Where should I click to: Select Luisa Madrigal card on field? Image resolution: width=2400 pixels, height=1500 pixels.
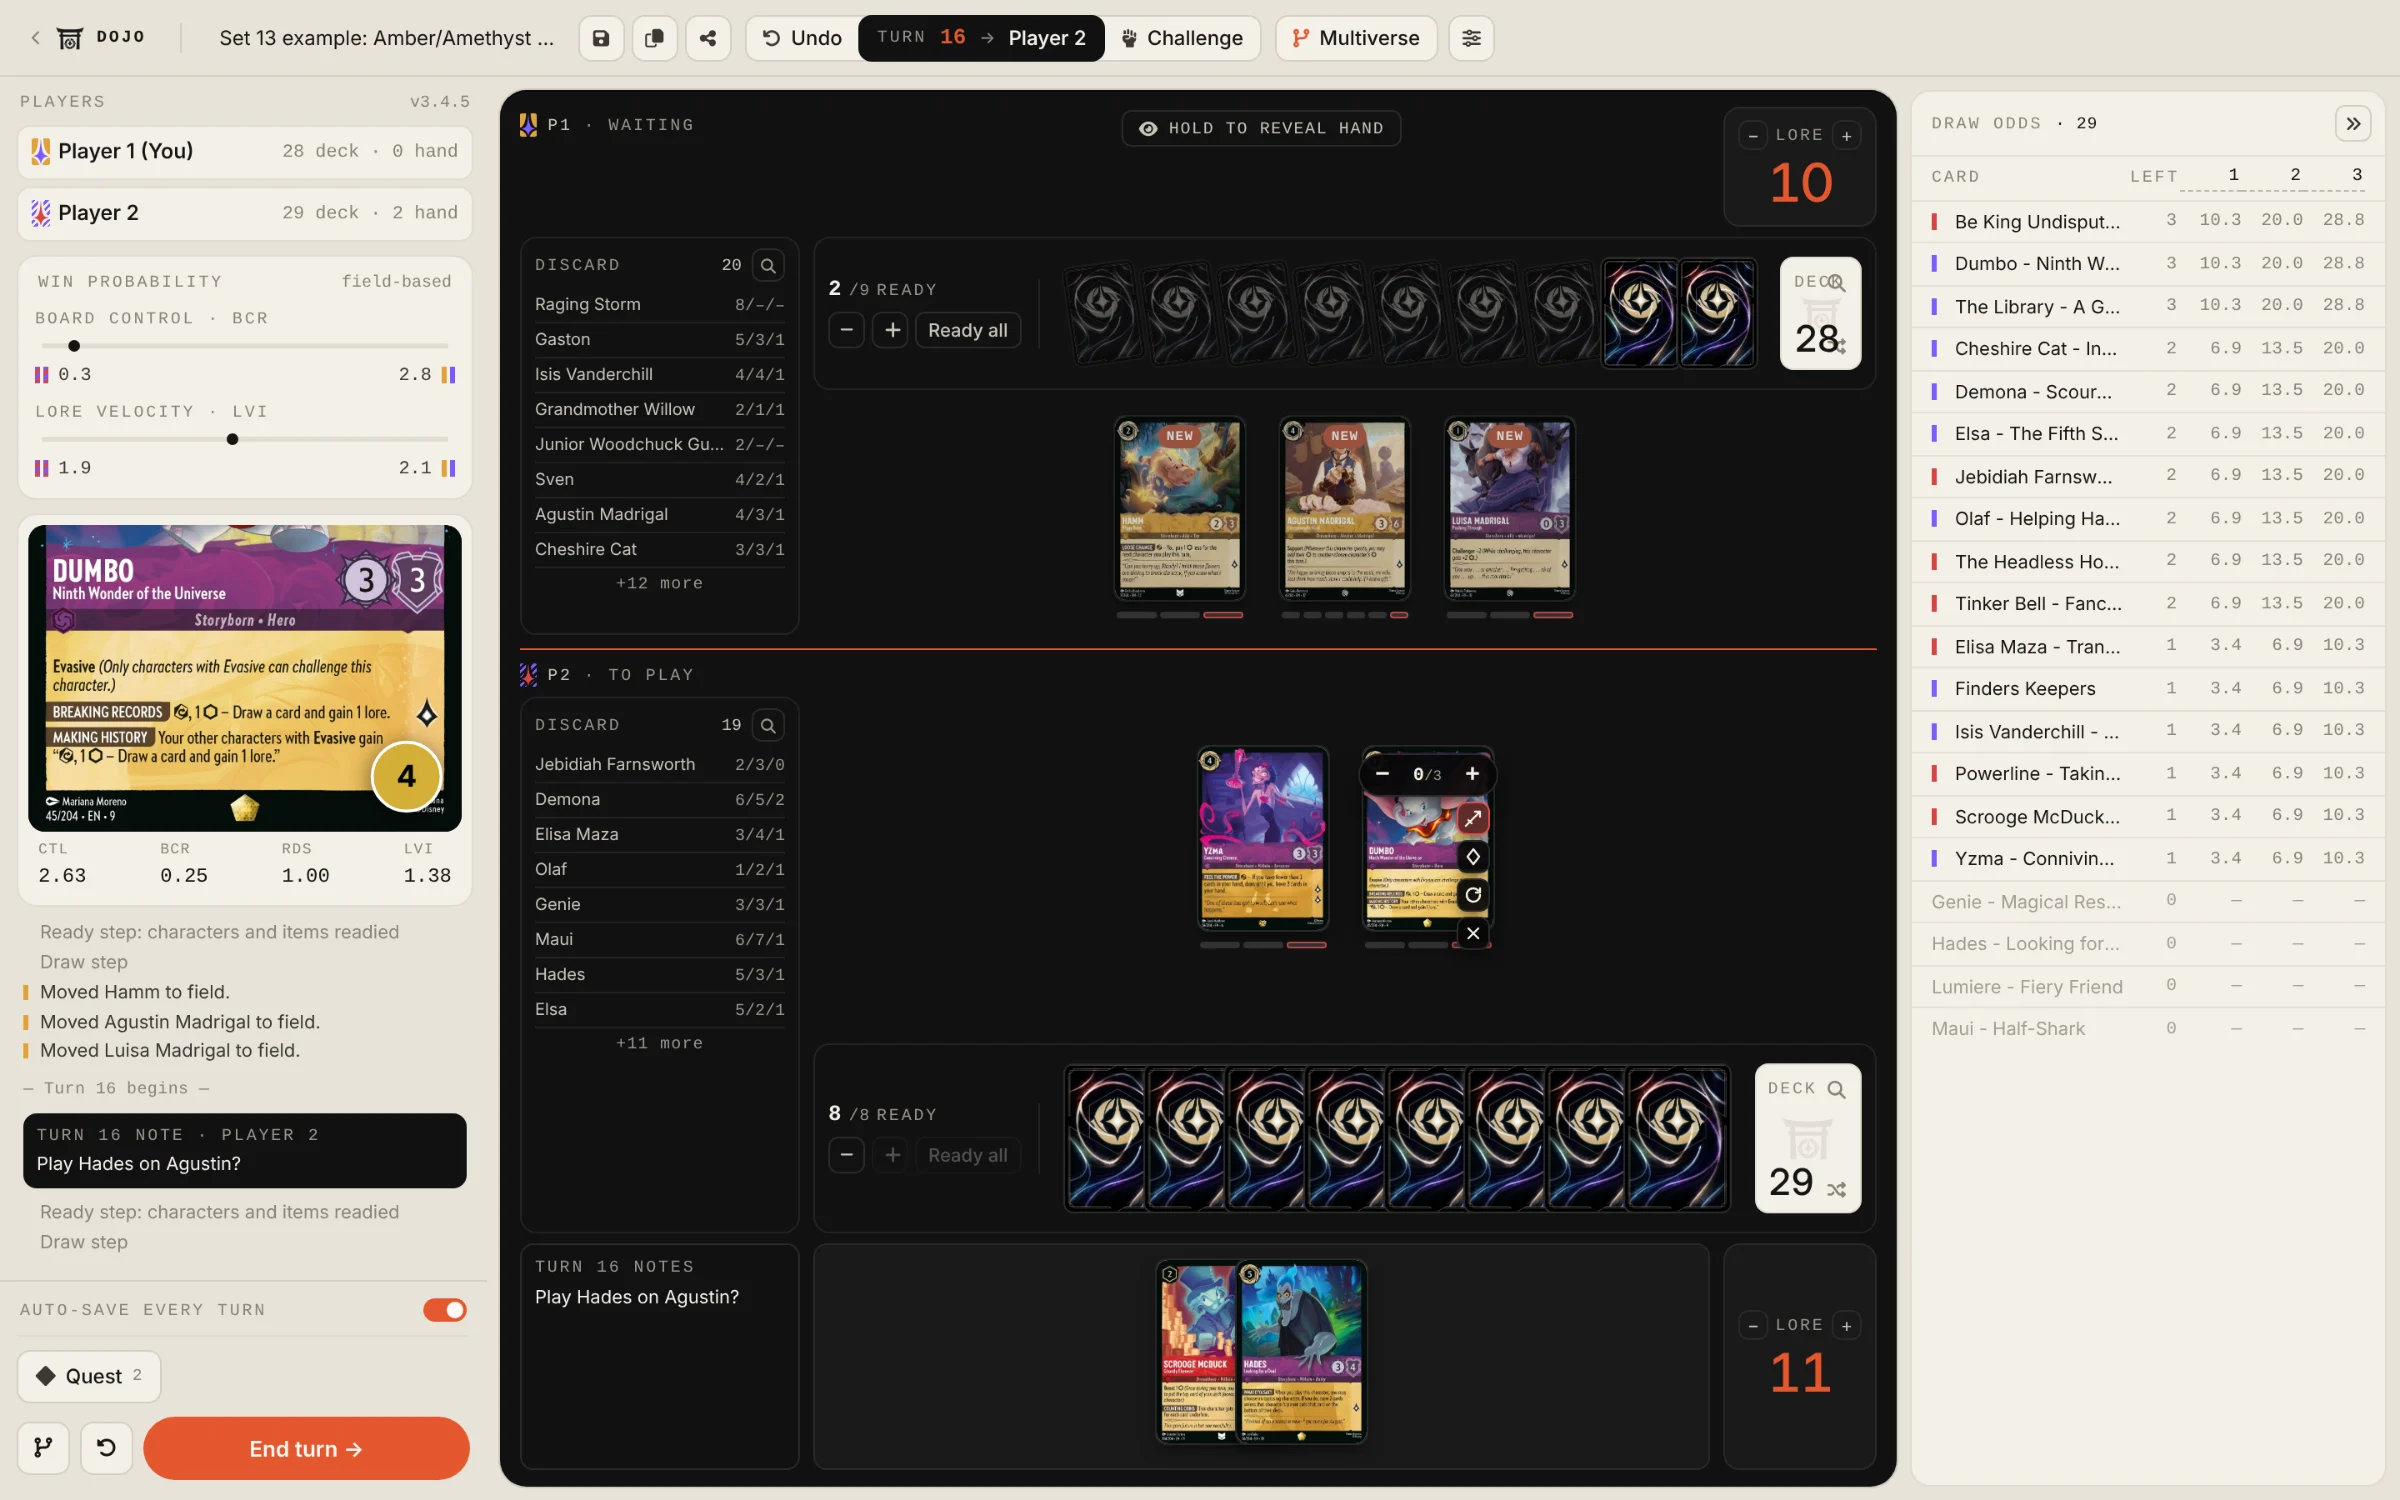[1510, 509]
